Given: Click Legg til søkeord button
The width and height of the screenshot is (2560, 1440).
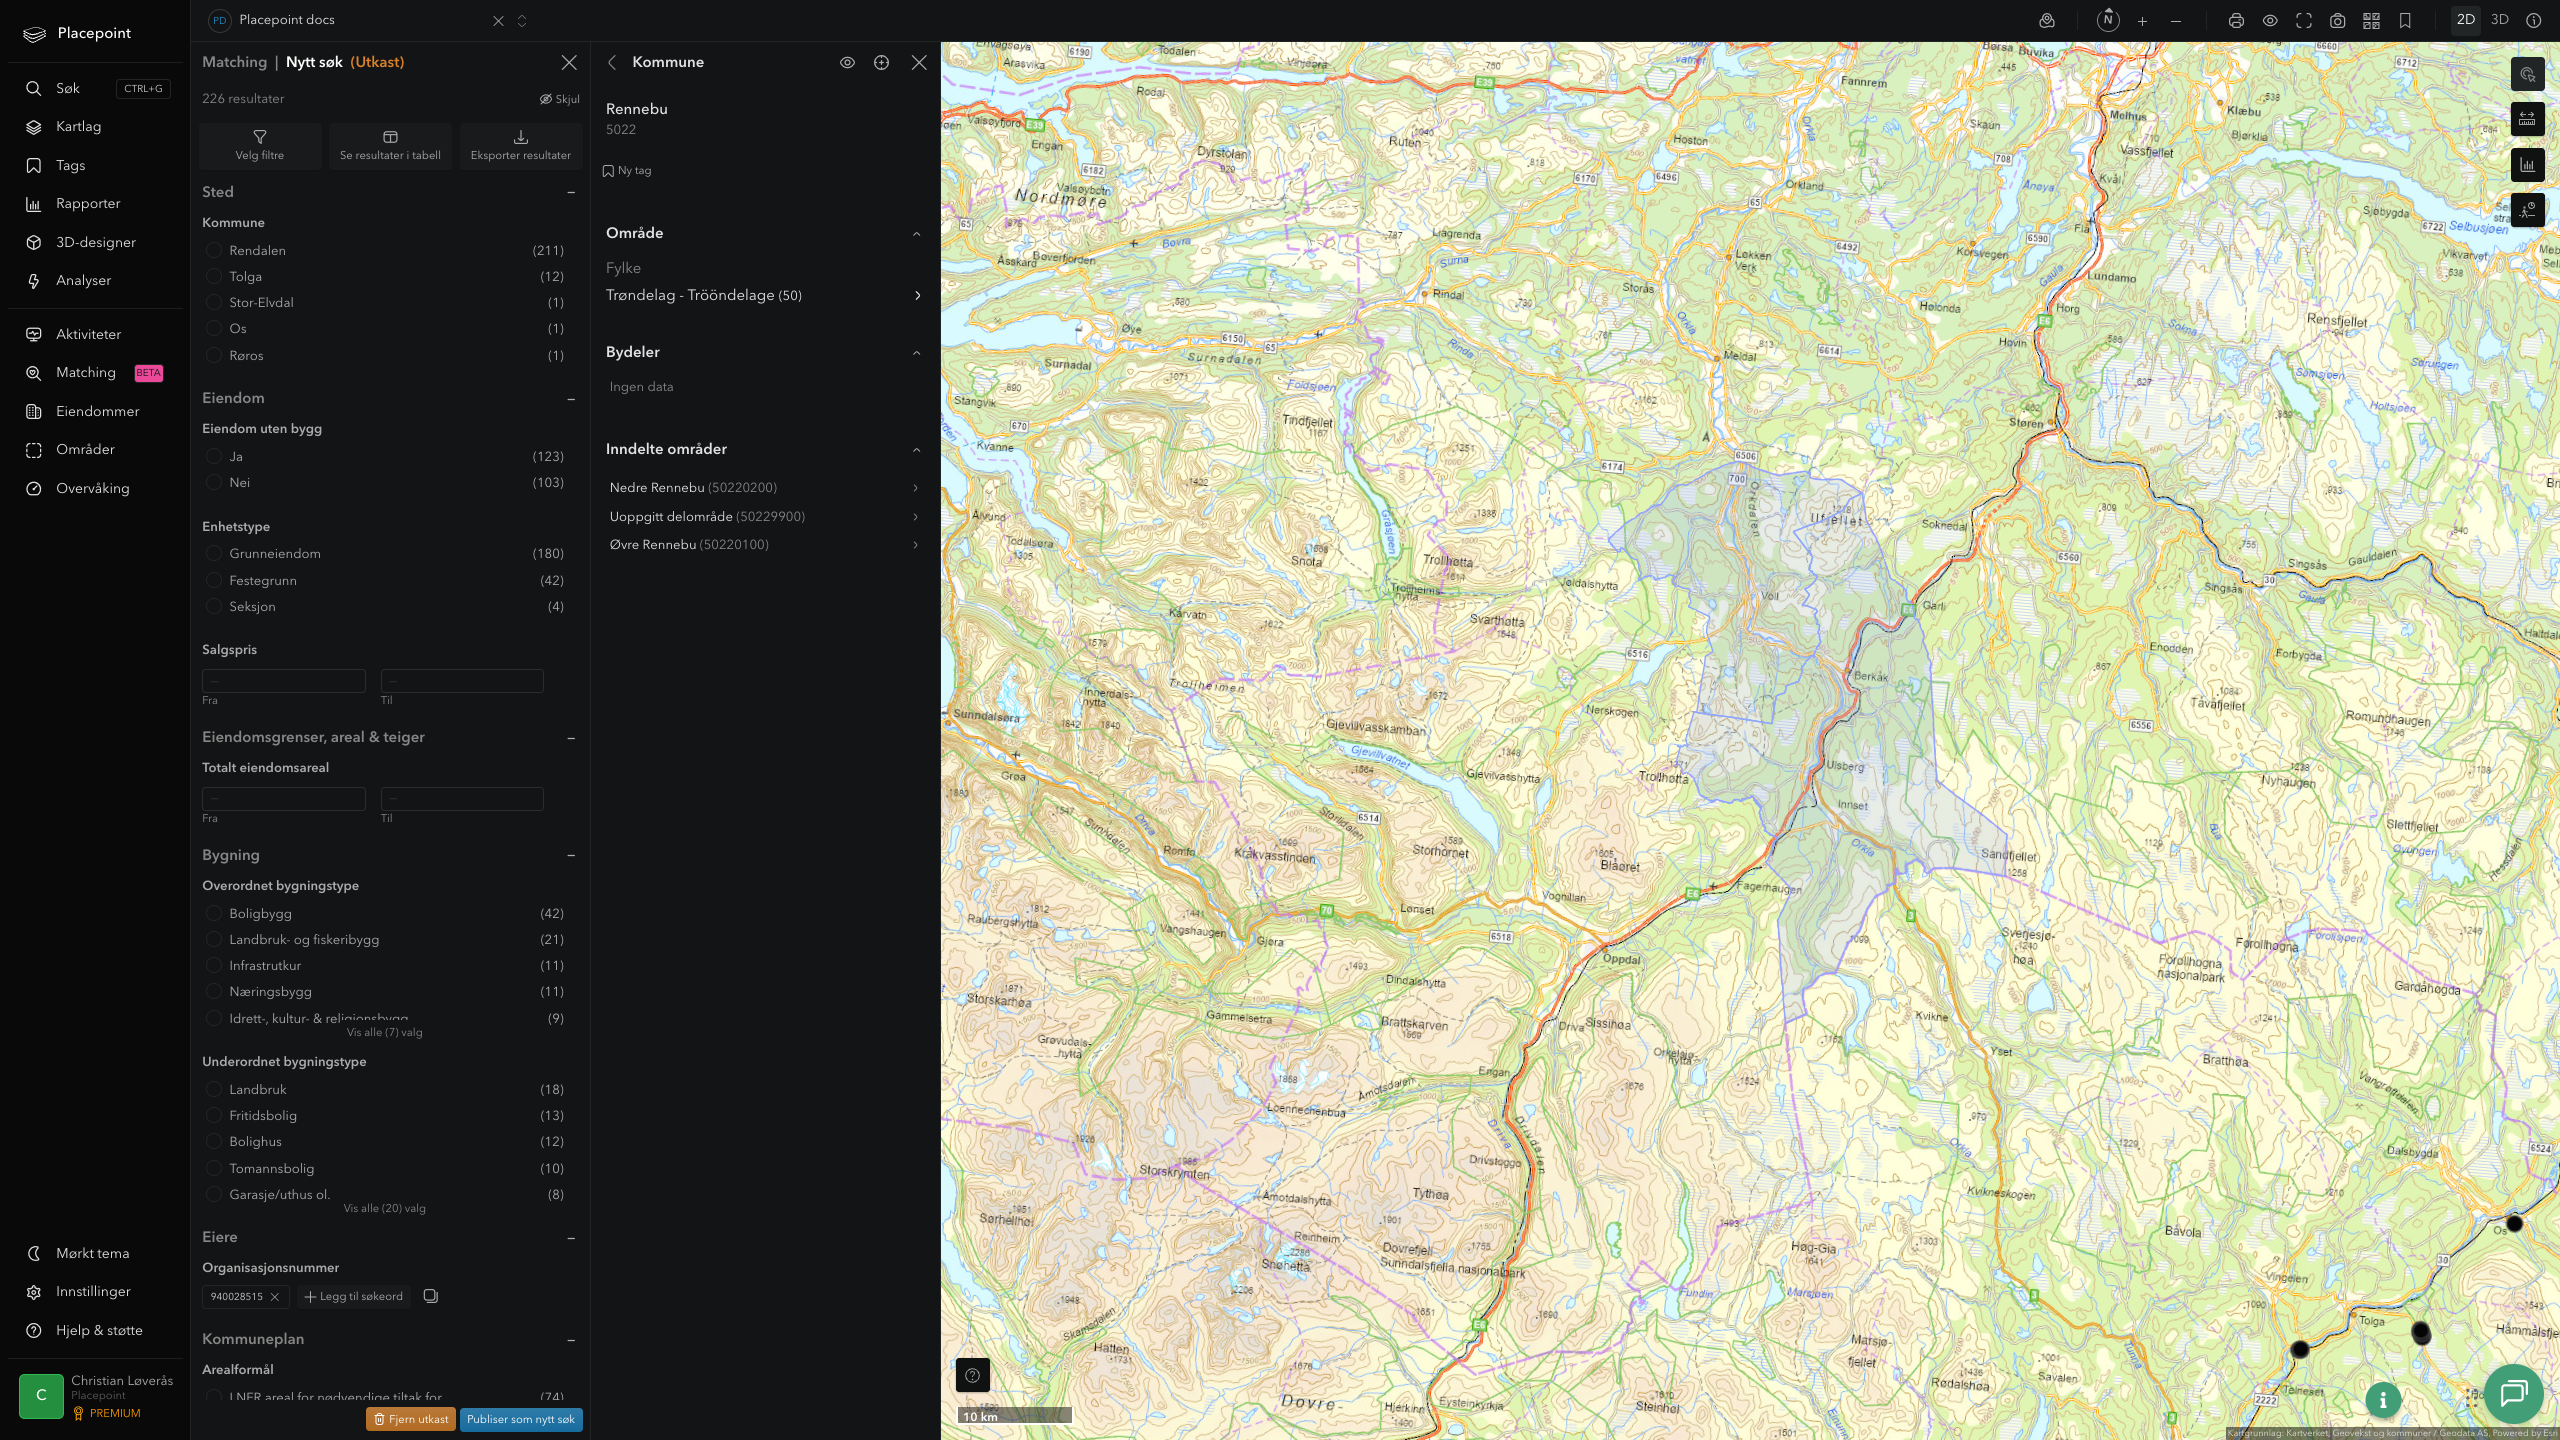Looking at the screenshot, I should click(x=354, y=1296).
